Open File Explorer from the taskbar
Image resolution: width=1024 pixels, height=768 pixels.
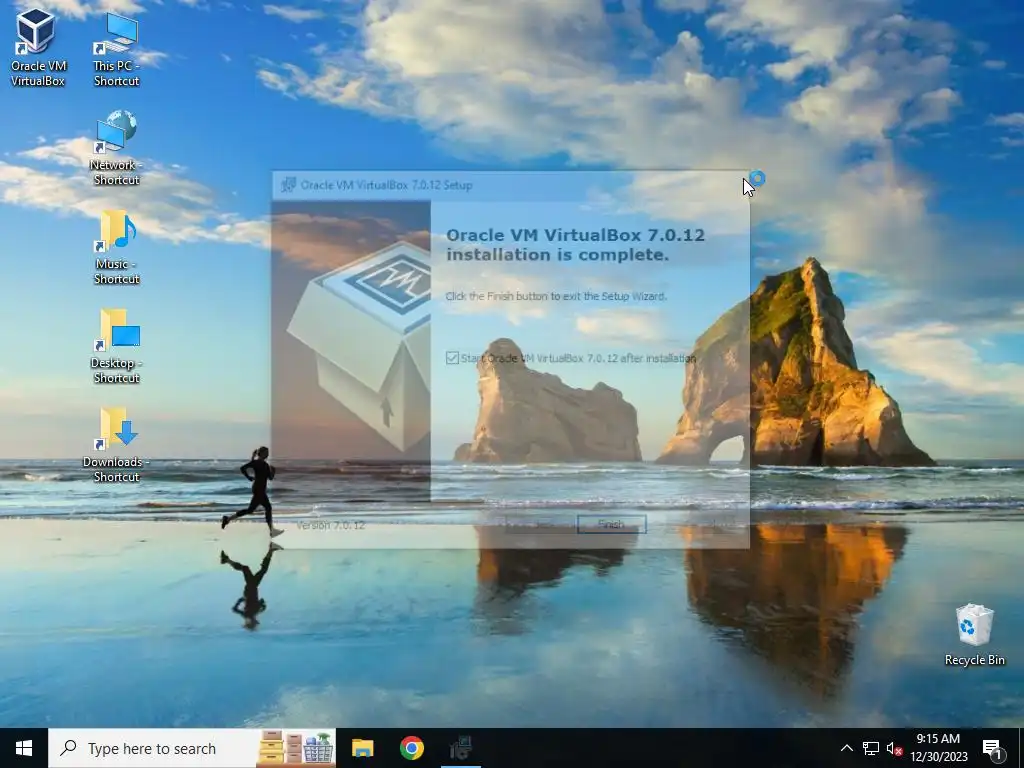(362, 748)
